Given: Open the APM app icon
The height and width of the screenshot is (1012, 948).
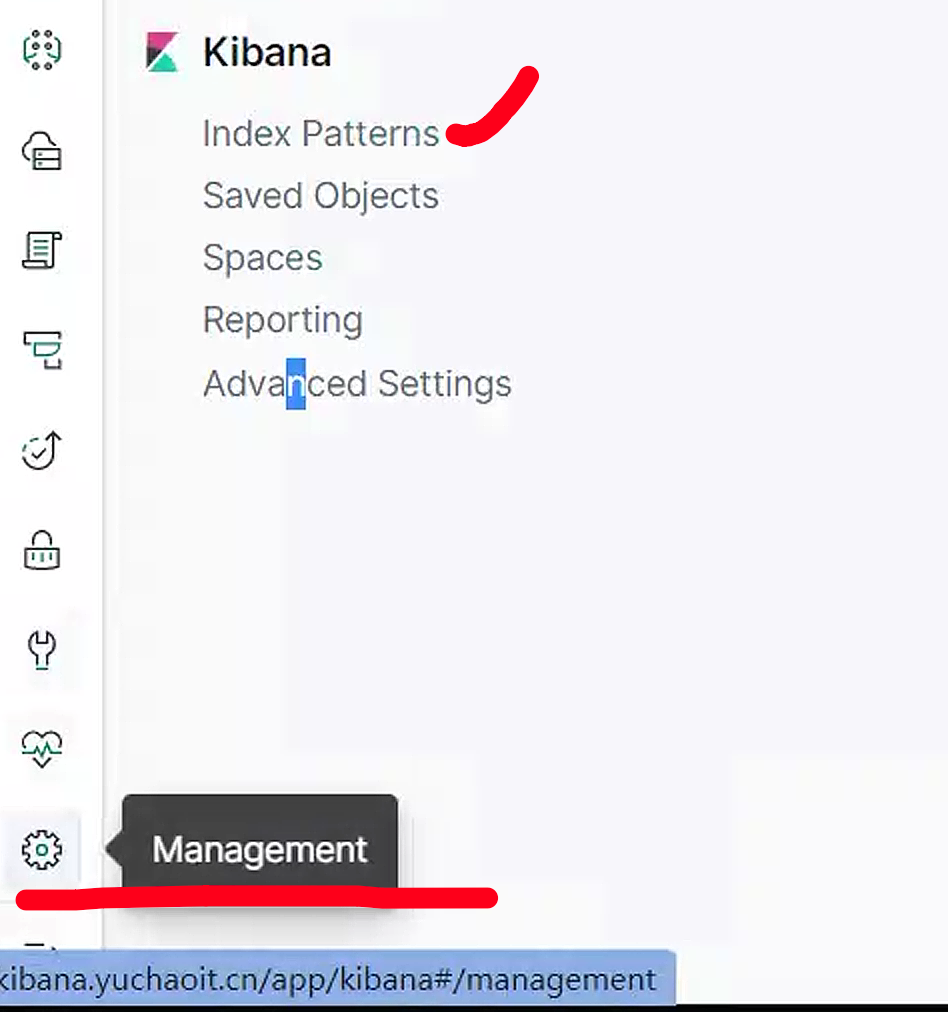Looking at the screenshot, I should pyautogui.click(x=42, y=350).
